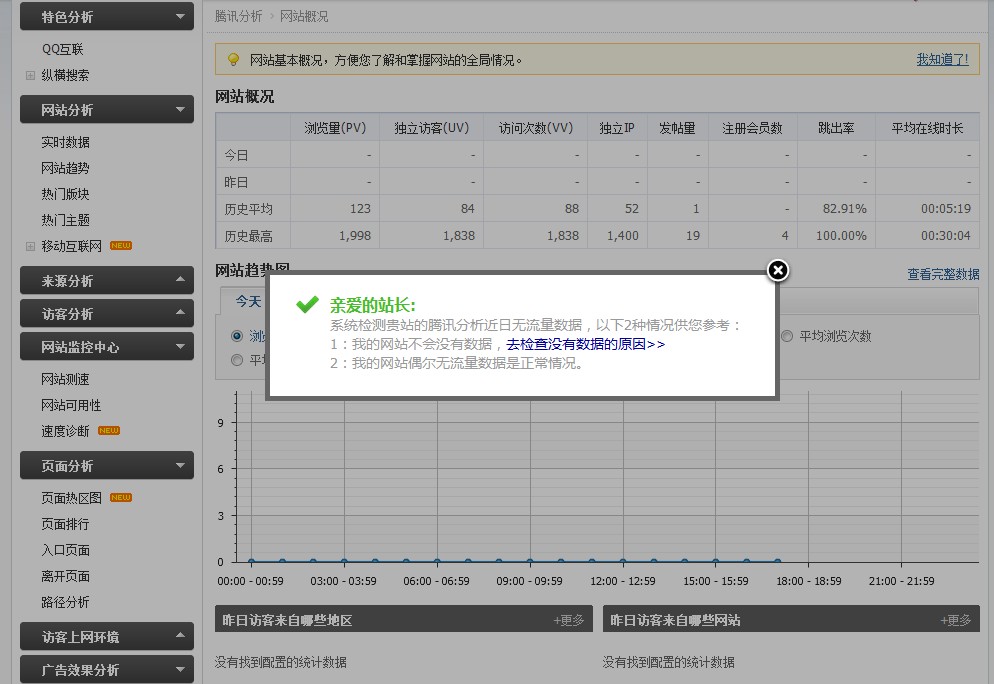Select the second-row radio button under 今天
994x684 pixels.
(237, 360)
